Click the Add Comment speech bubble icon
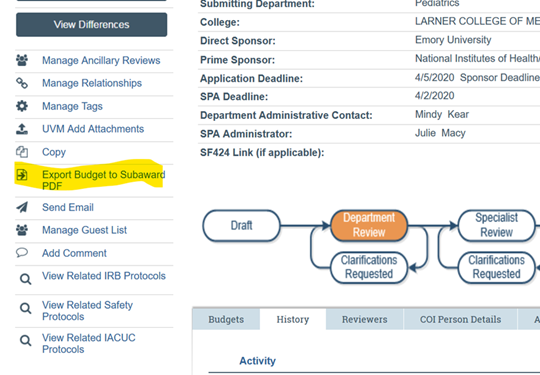This screenshot has width=540, height=375. pyautogui.click(x=22, y=253)
